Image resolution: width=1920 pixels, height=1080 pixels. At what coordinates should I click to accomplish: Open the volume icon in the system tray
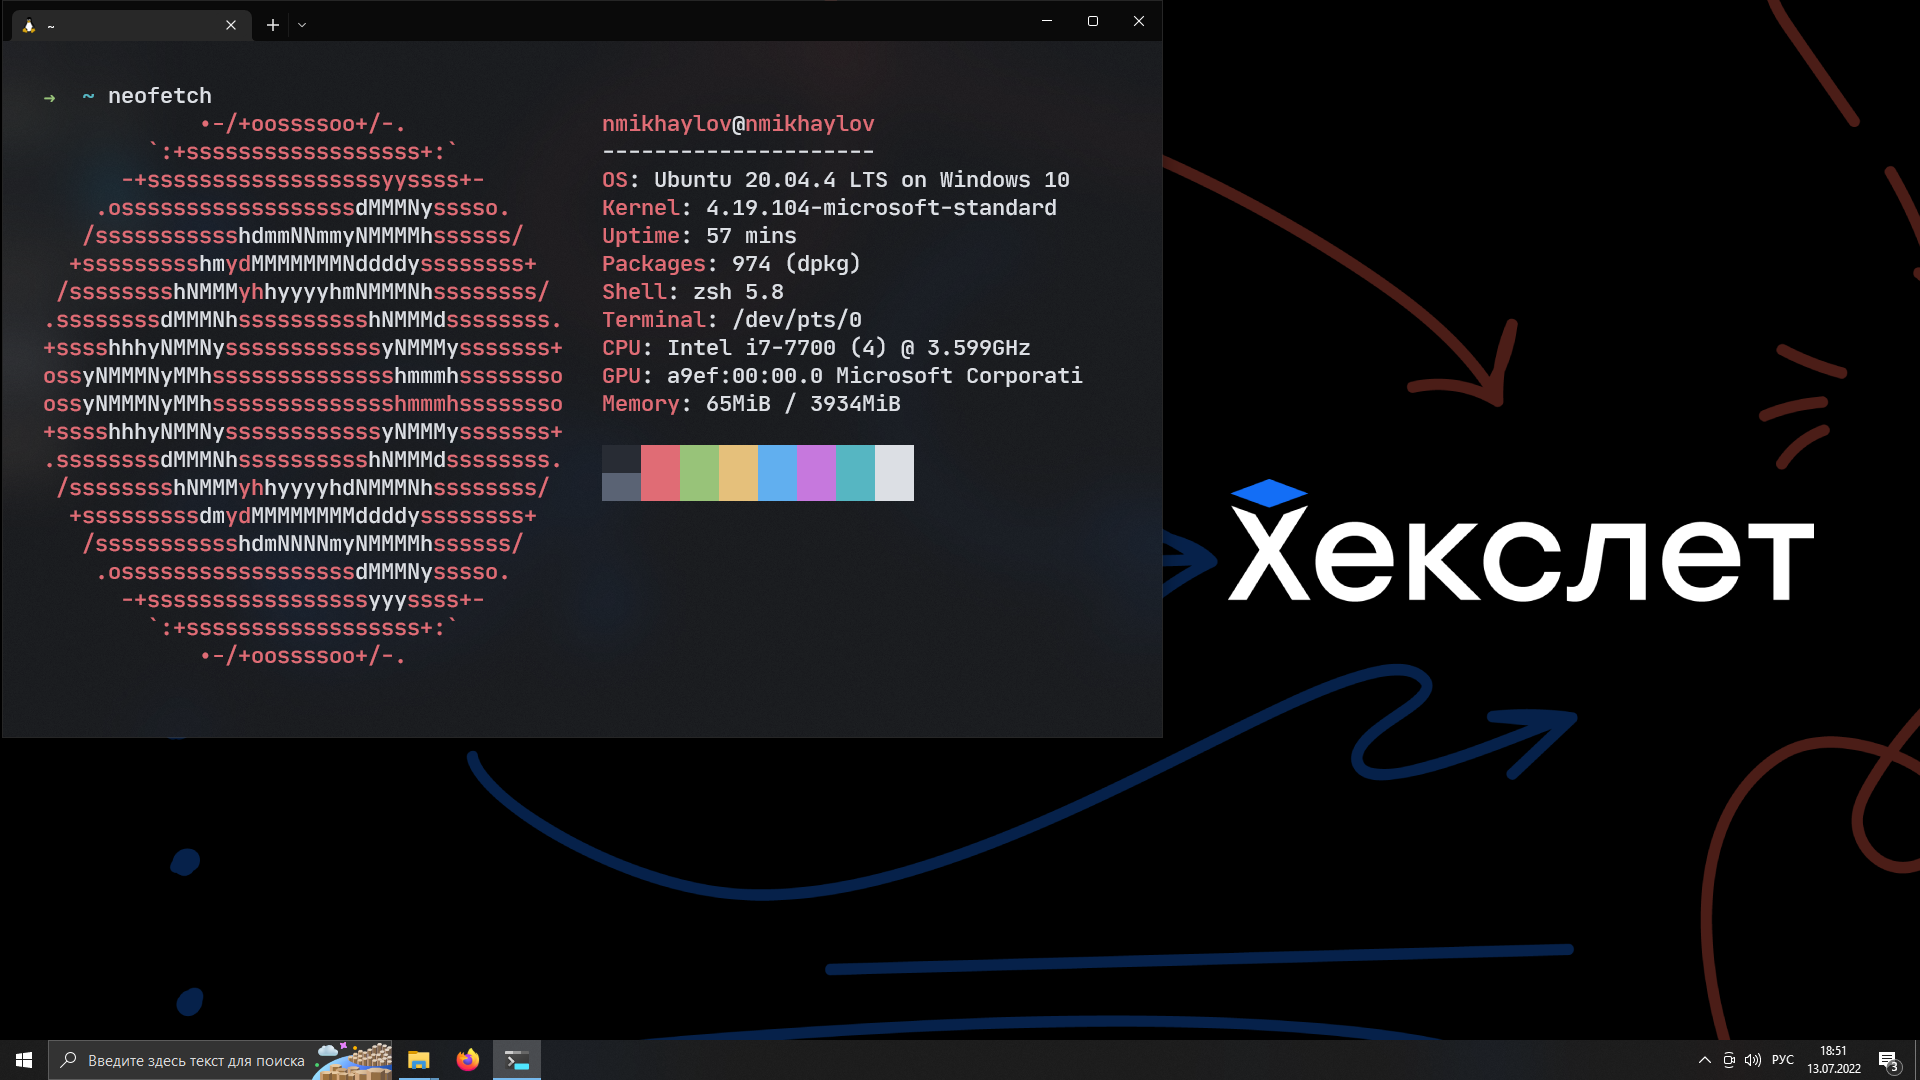1753,1060
